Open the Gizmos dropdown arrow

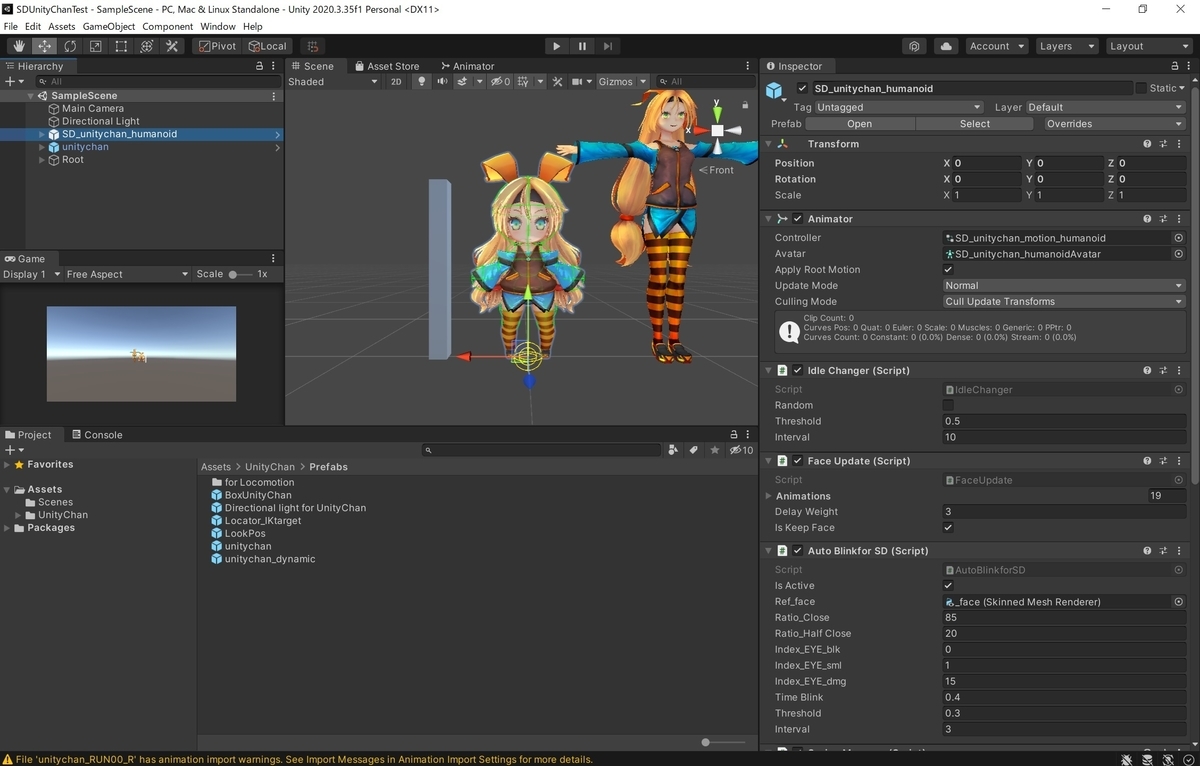tap(643, 82)
